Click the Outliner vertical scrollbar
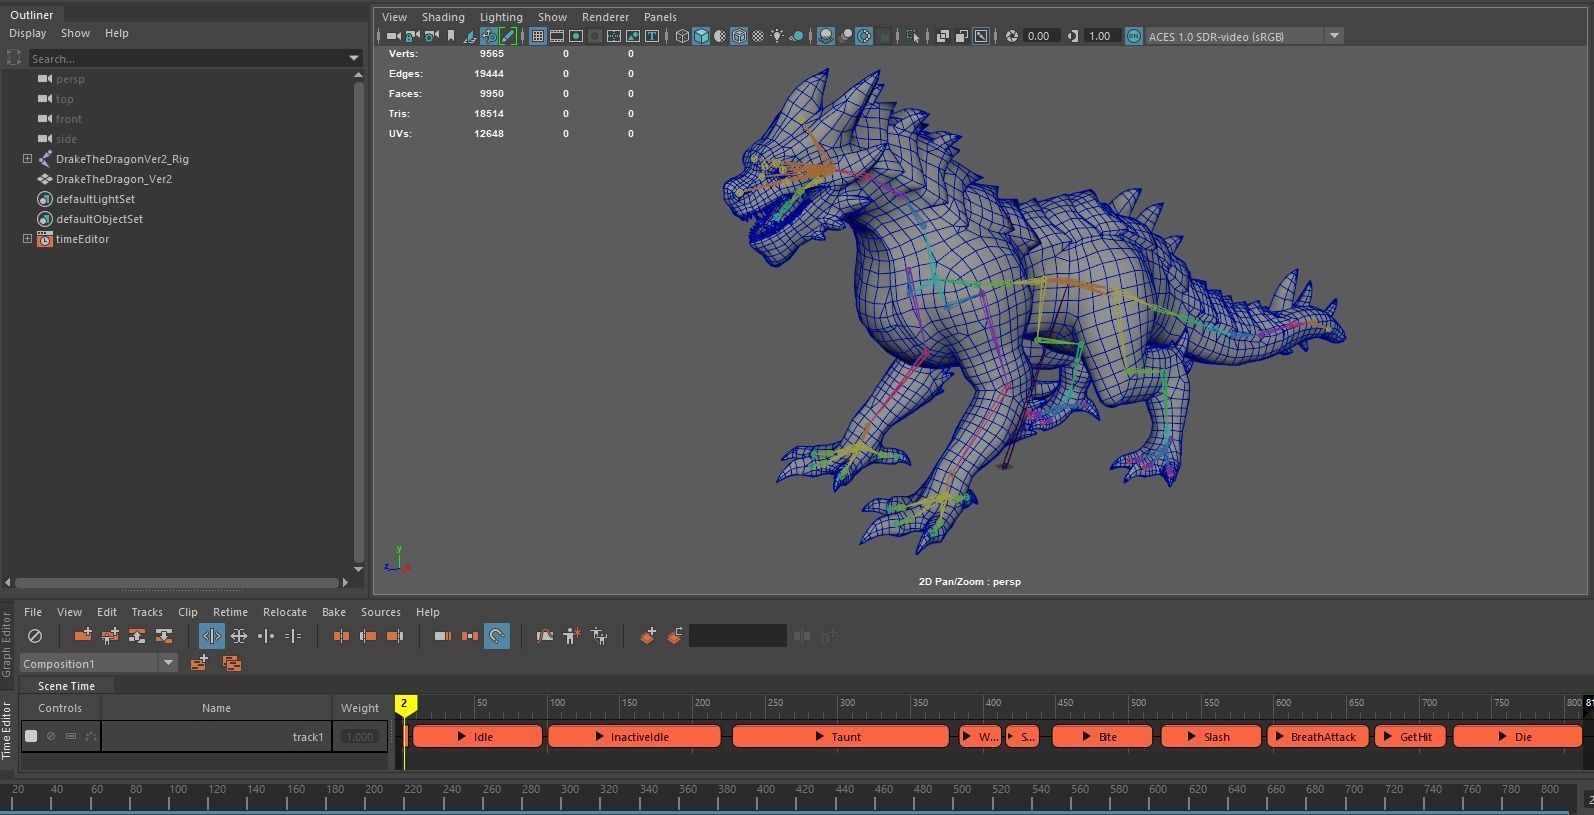This screenshot has width=1594, height=815. (358, 322)
